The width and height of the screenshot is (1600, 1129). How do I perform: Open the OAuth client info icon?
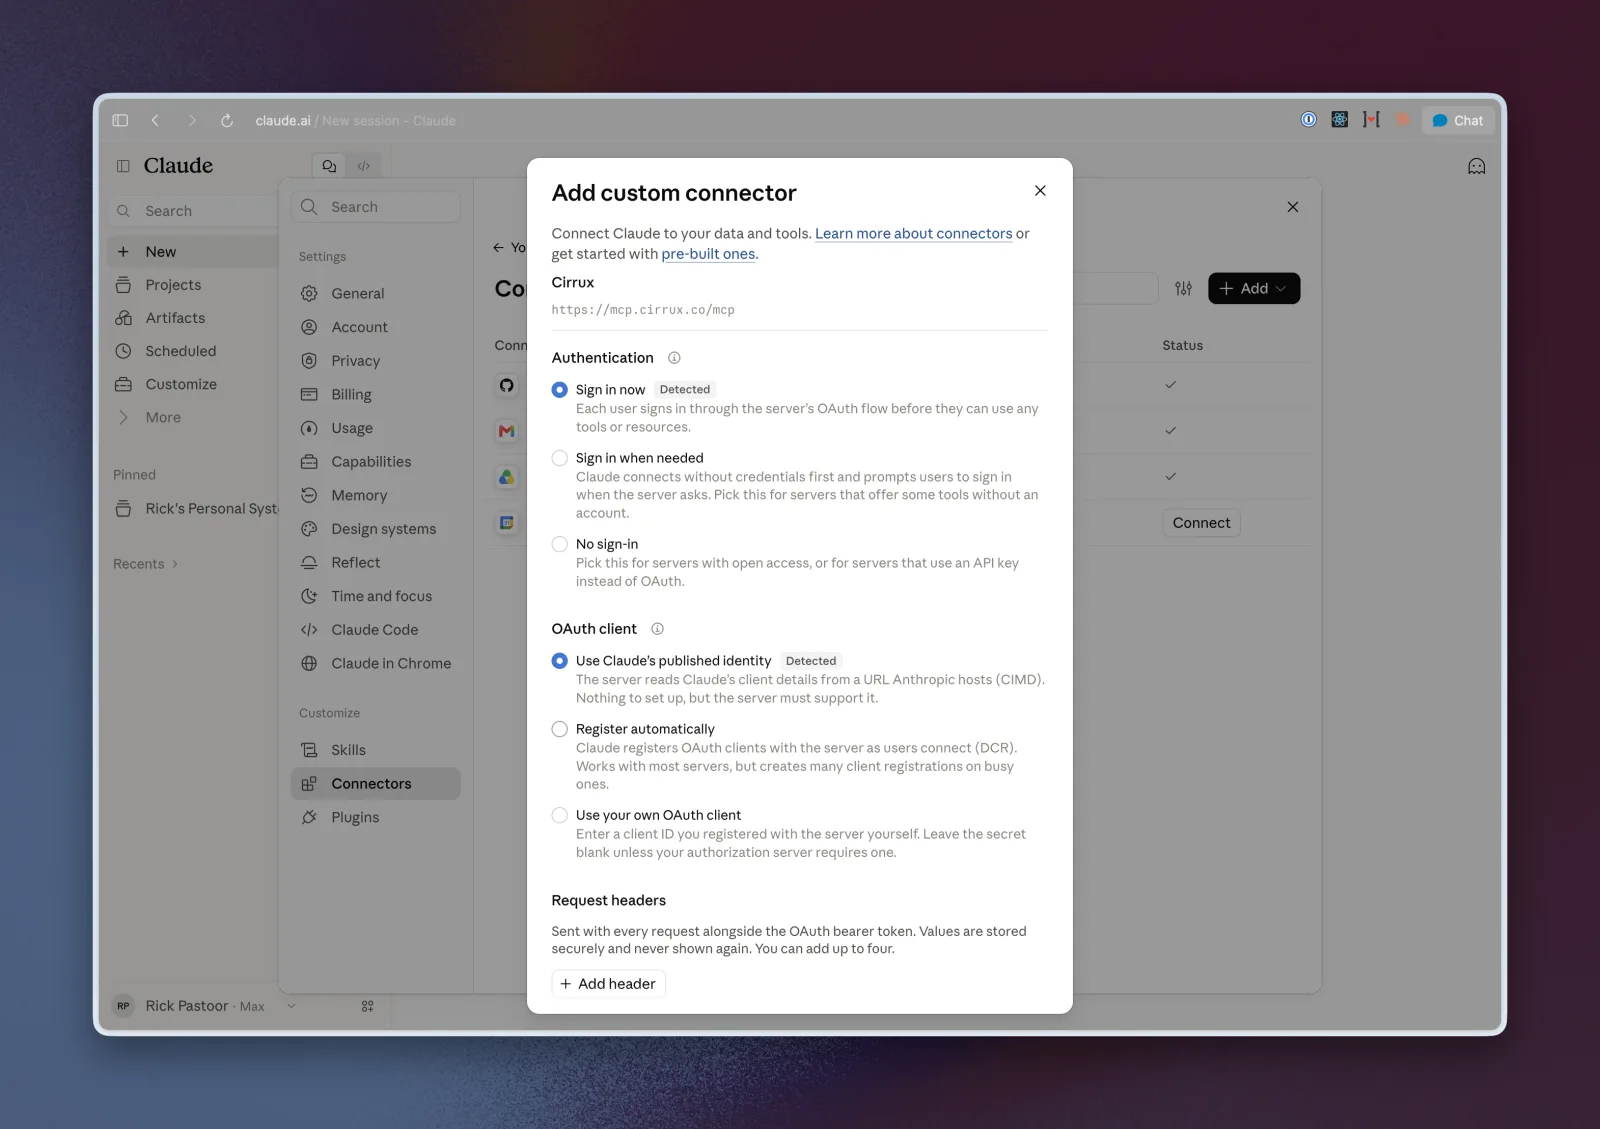[657, 629]
